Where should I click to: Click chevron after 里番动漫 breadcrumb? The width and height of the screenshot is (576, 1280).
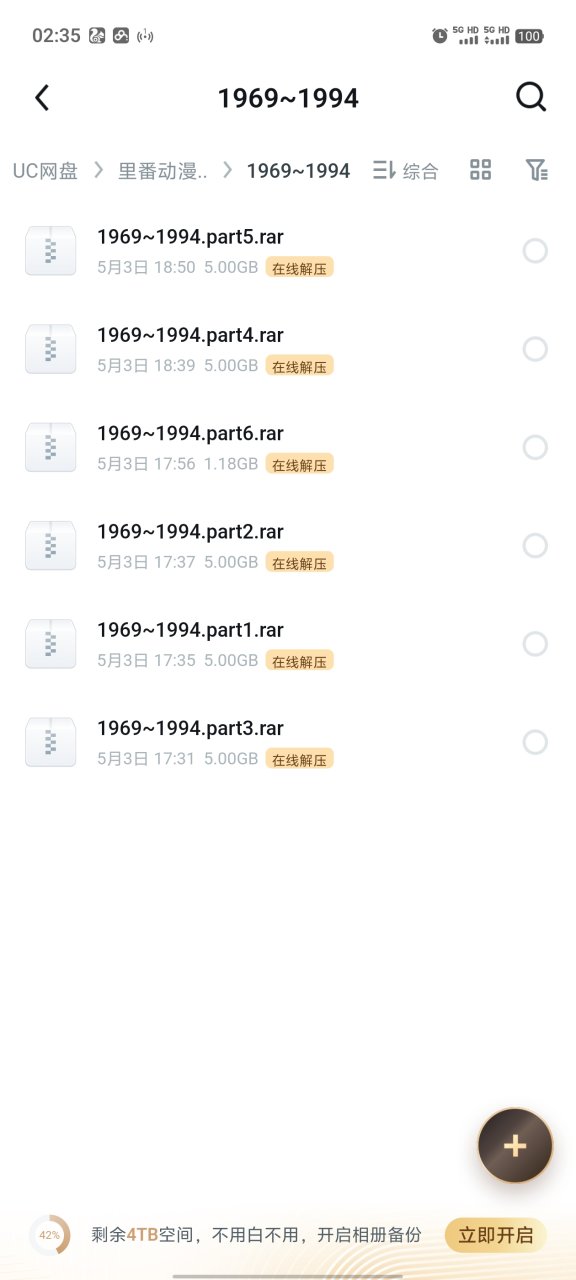click(x=227, y=170)
